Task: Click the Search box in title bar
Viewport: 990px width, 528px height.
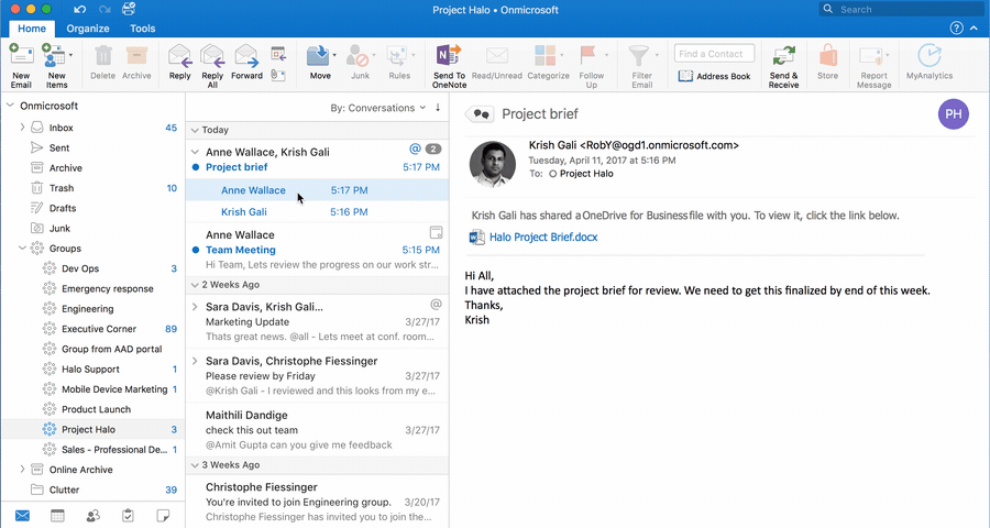Action: tap(903, 9)
